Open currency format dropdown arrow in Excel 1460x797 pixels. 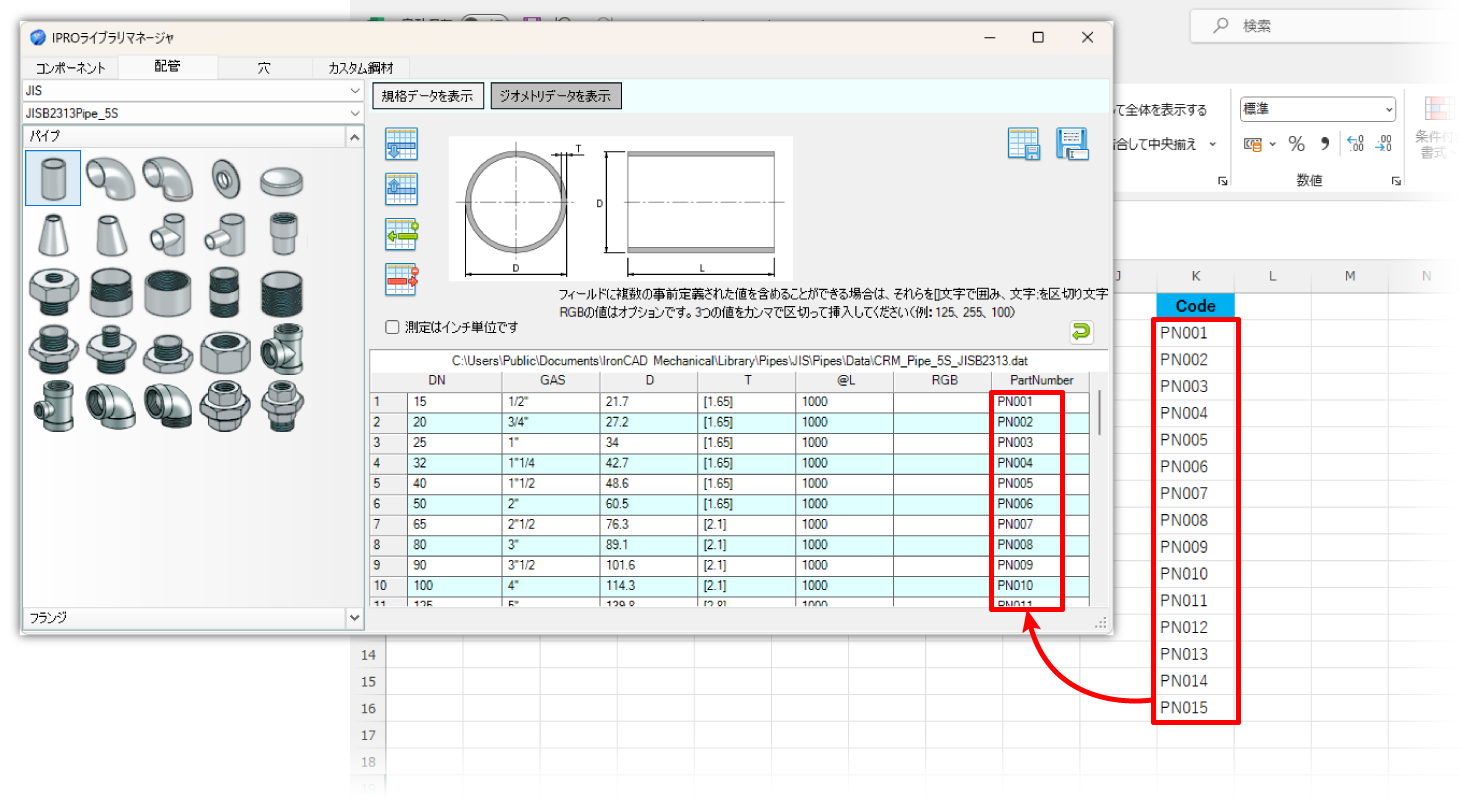click(x=1273, y=144)
